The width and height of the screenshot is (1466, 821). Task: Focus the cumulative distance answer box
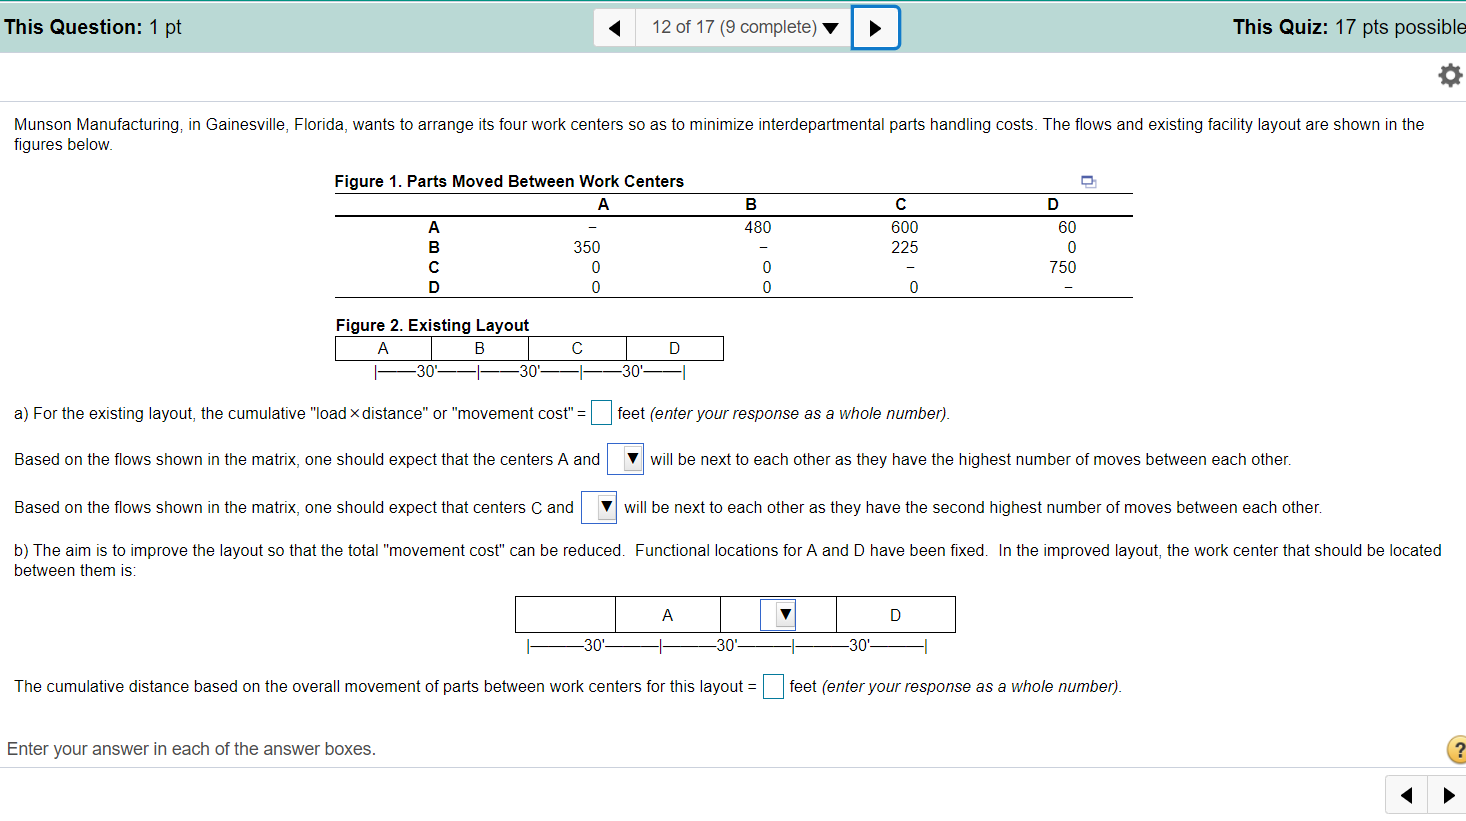pos(773,686)
